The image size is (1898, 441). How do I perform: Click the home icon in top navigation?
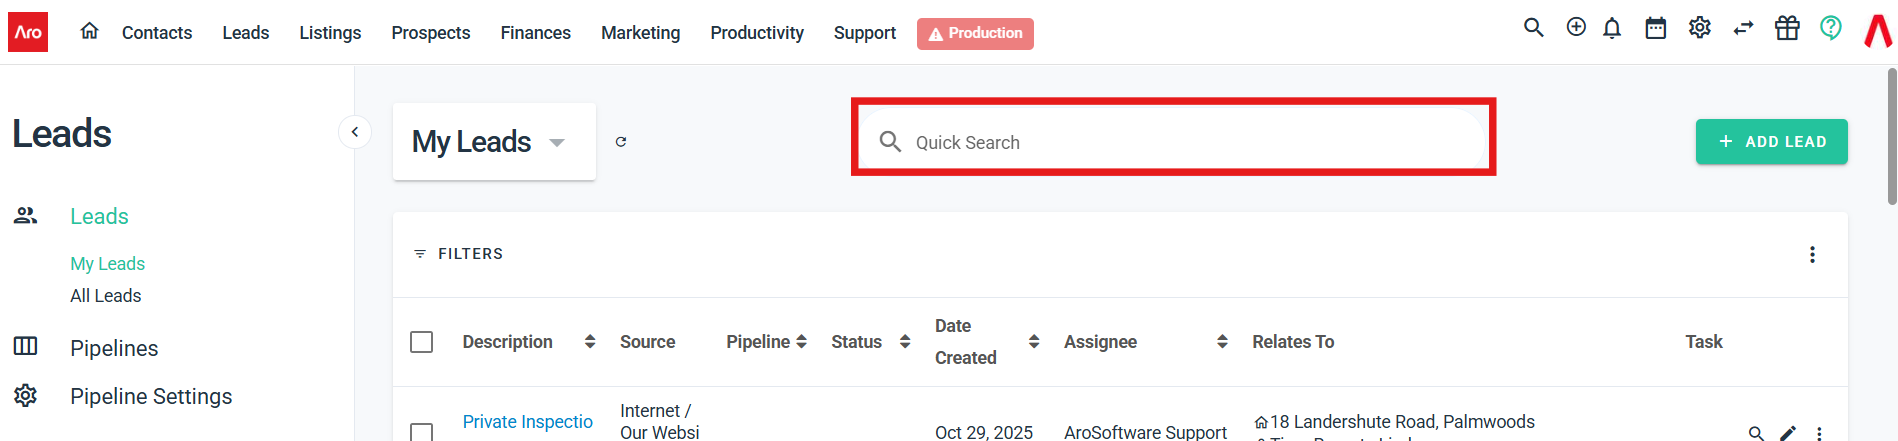click(89, 32)
